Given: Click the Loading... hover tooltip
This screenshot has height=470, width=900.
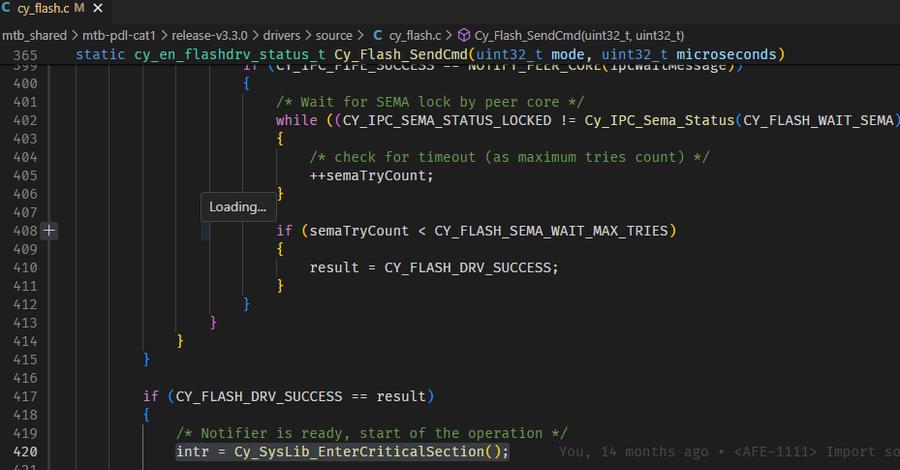Looking at the screenshot, I should 237,207.
